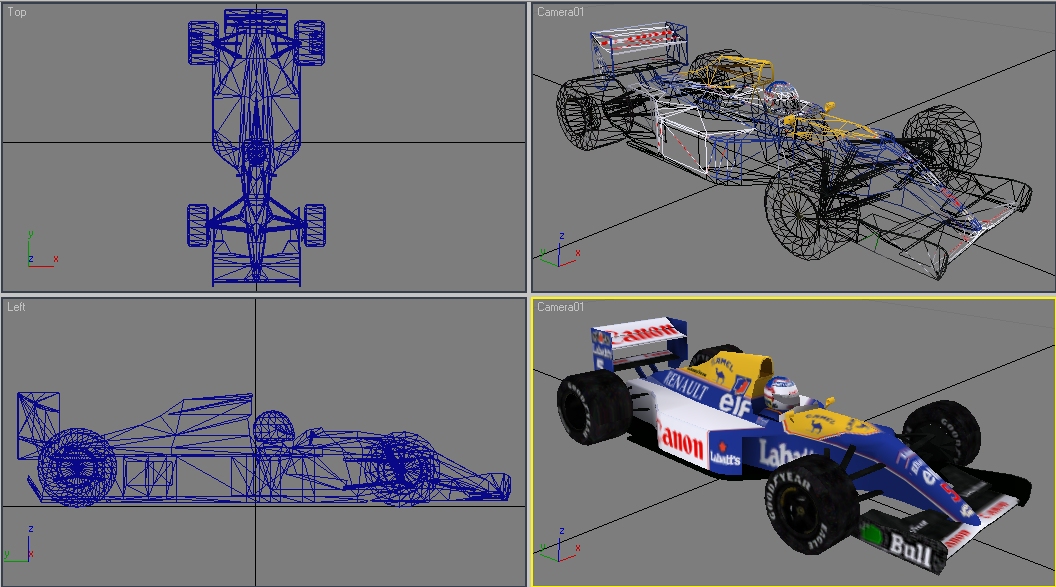The height and width of the screenshot is (587, 1056).
Task: Click the rear wing wireframe in the Top viewport
Action: point(256,22)
